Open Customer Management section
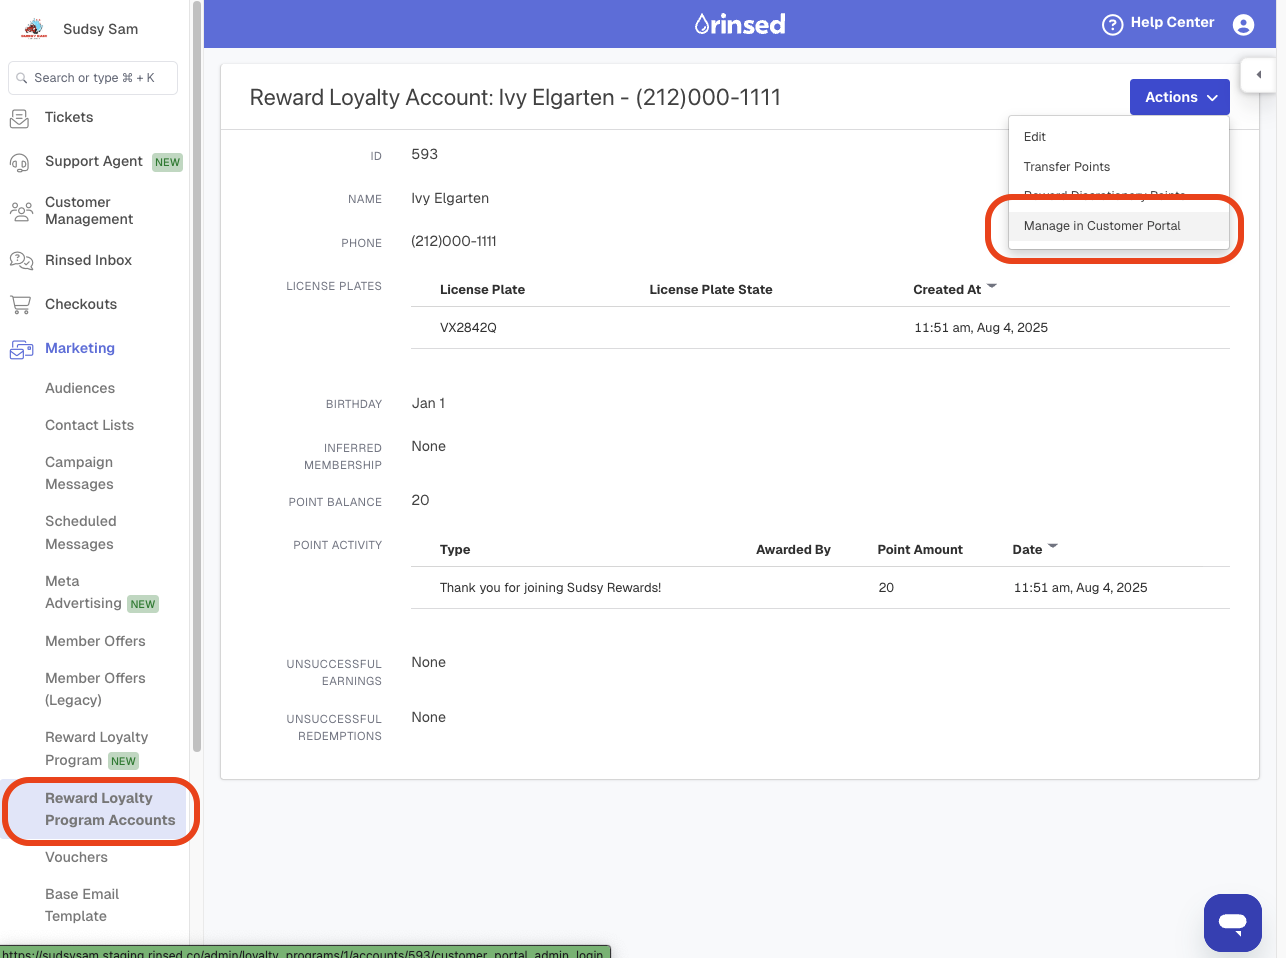The image size is (1286, 958). (x=89, y=211)
